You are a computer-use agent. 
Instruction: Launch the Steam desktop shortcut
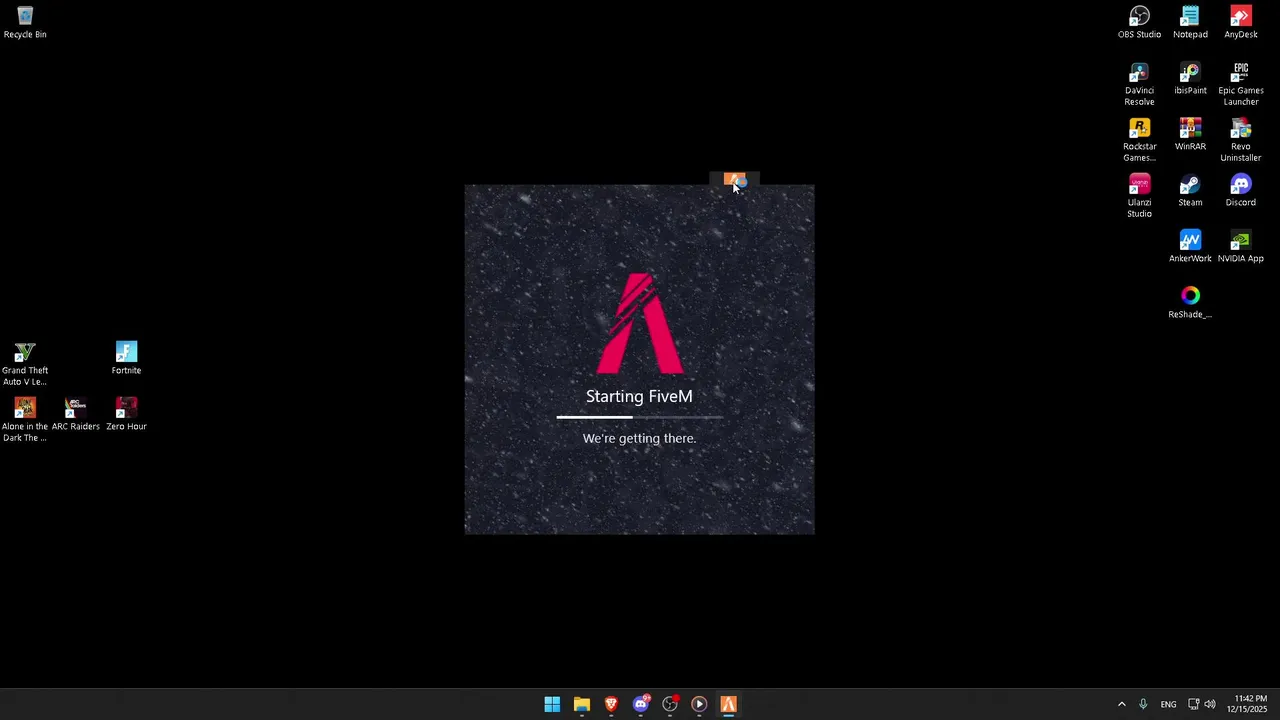(x=1190, y=190)
